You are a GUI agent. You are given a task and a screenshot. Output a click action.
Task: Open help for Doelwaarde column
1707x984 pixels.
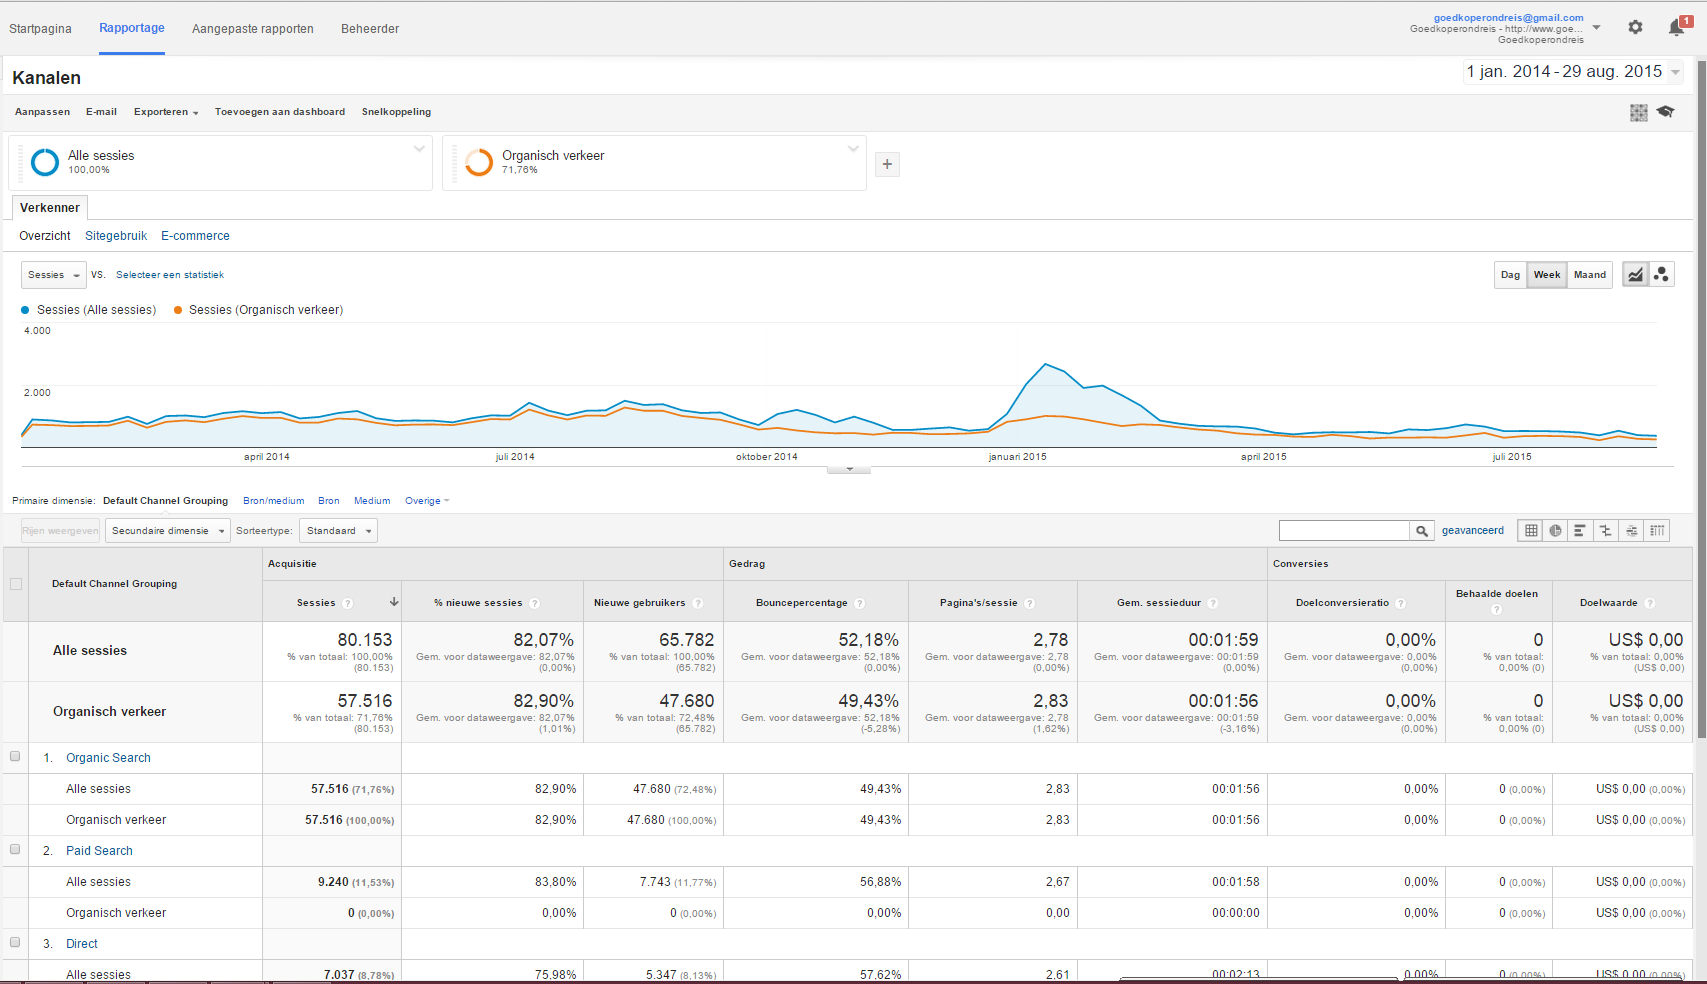[1650, 603]
